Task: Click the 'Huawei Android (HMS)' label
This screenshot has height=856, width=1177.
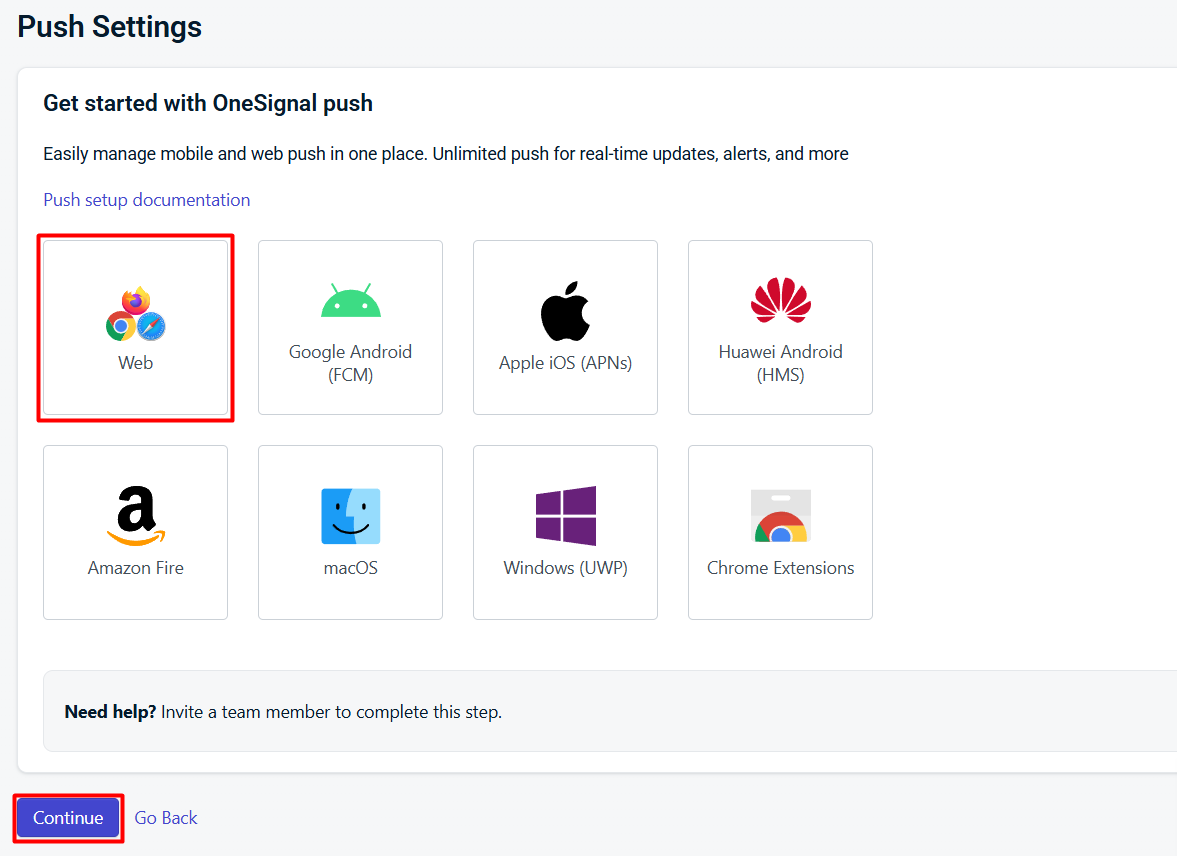Action: (781, 363)
